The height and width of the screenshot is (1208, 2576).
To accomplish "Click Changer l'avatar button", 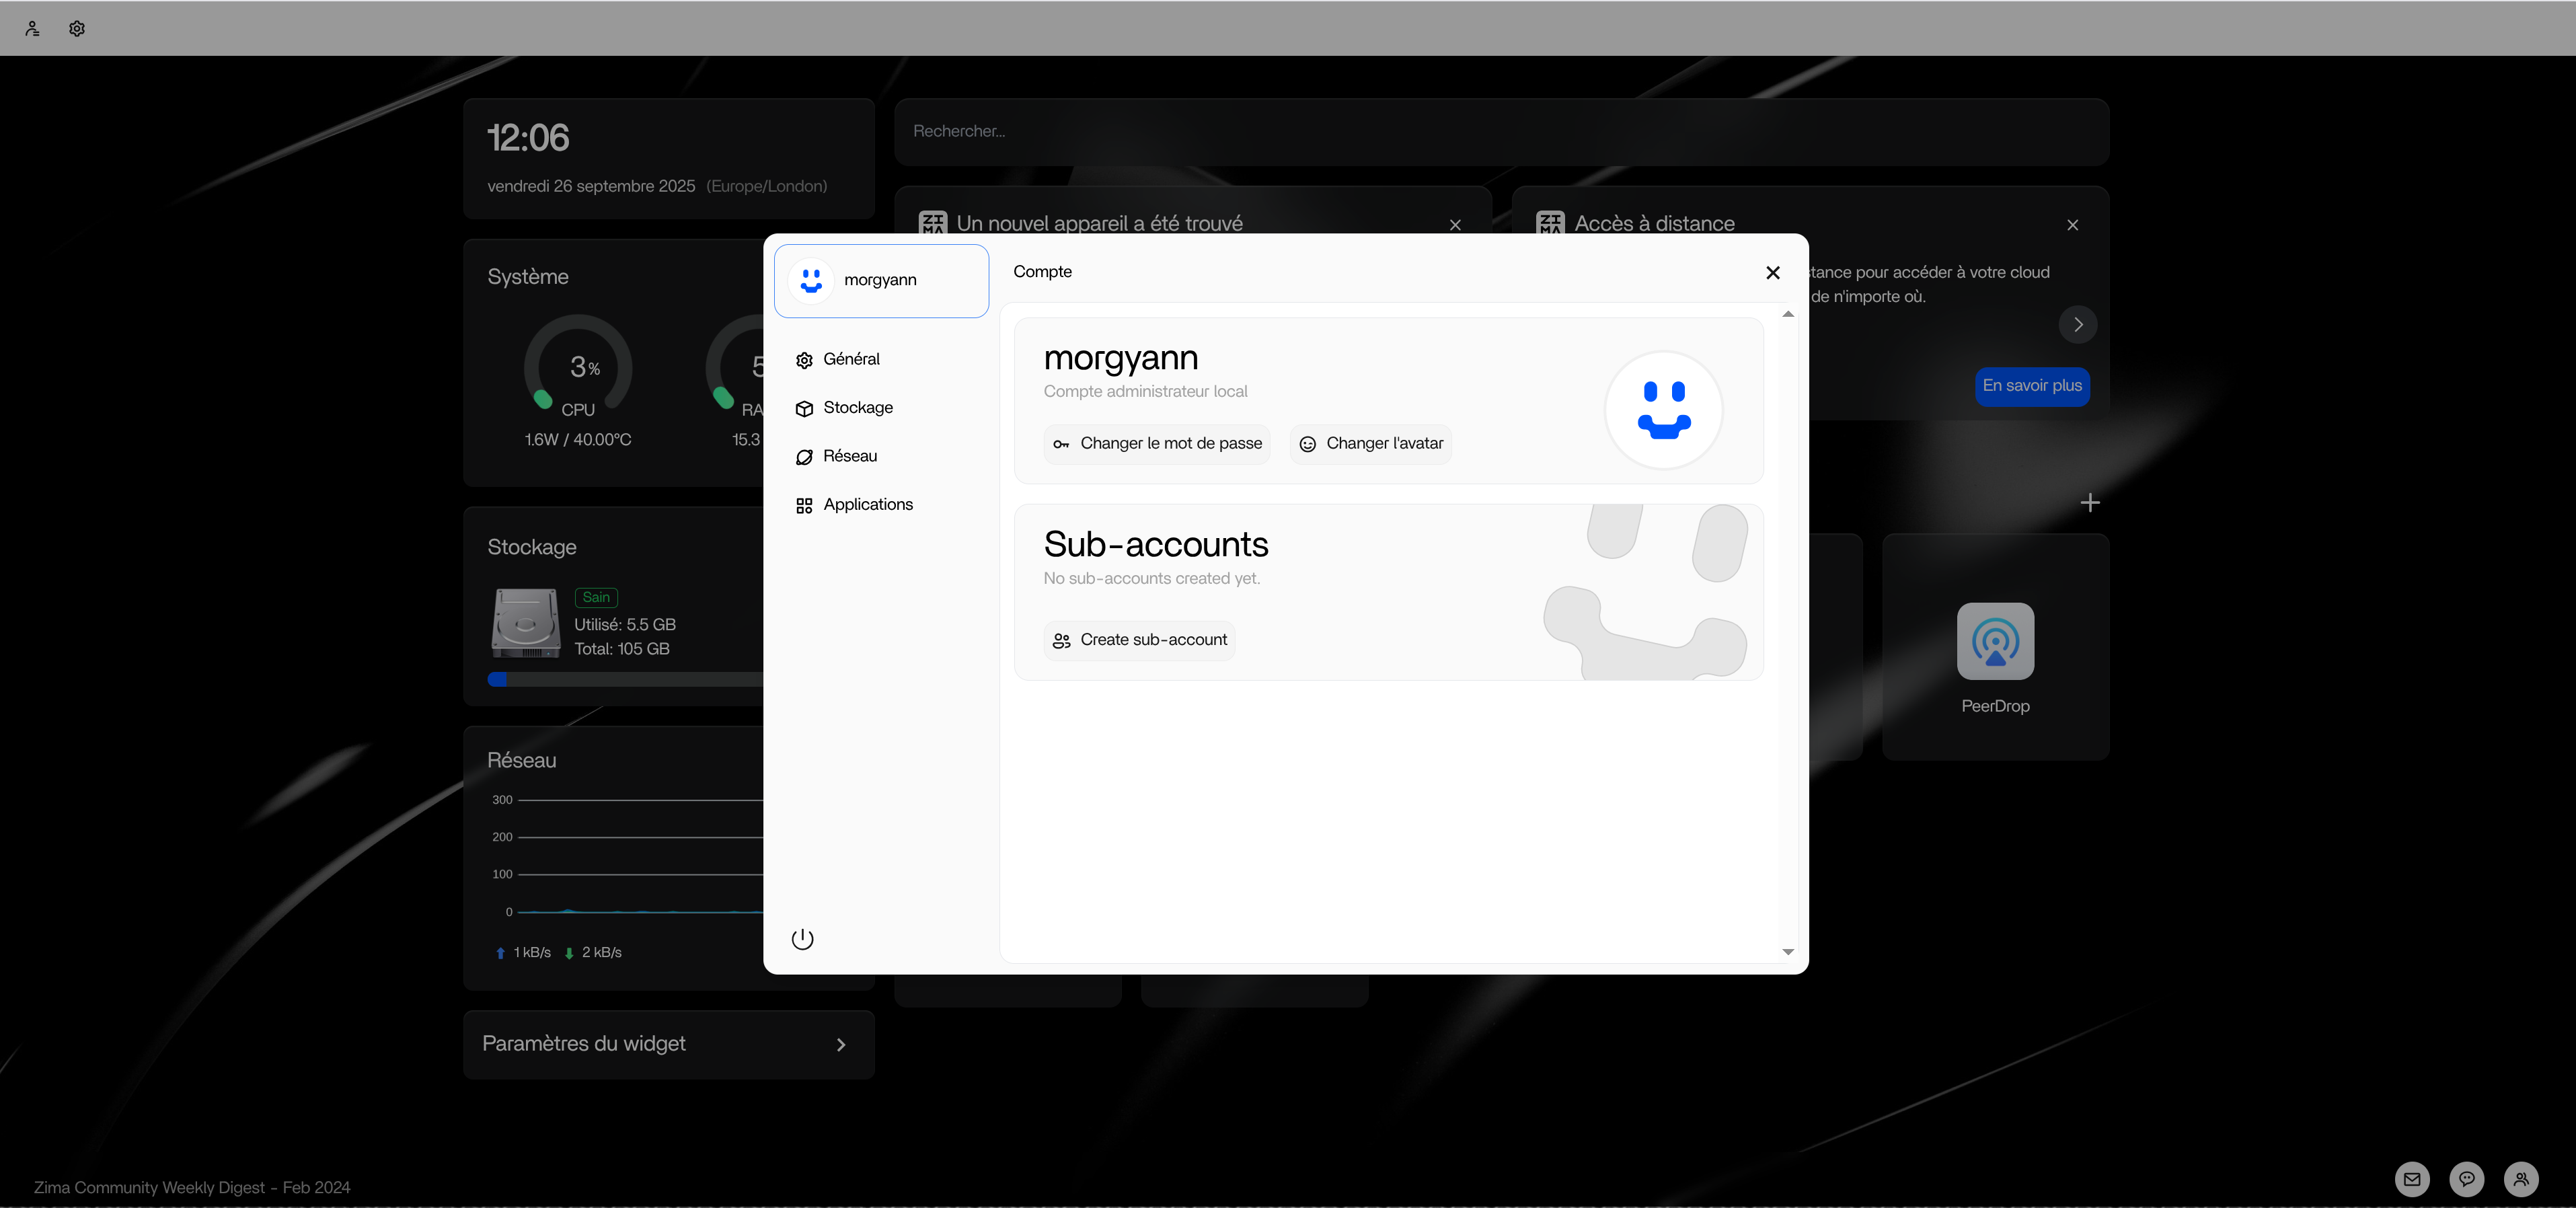I will (x=1370, y=444).
